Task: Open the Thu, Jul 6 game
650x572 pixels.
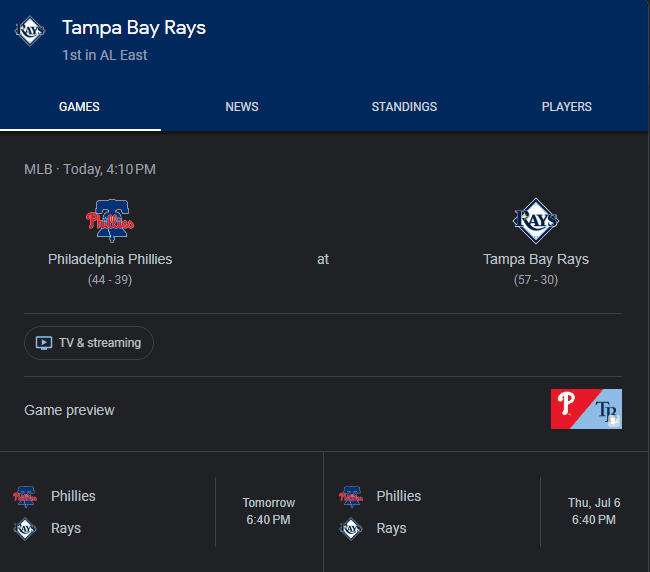Action: click(486, 512)
